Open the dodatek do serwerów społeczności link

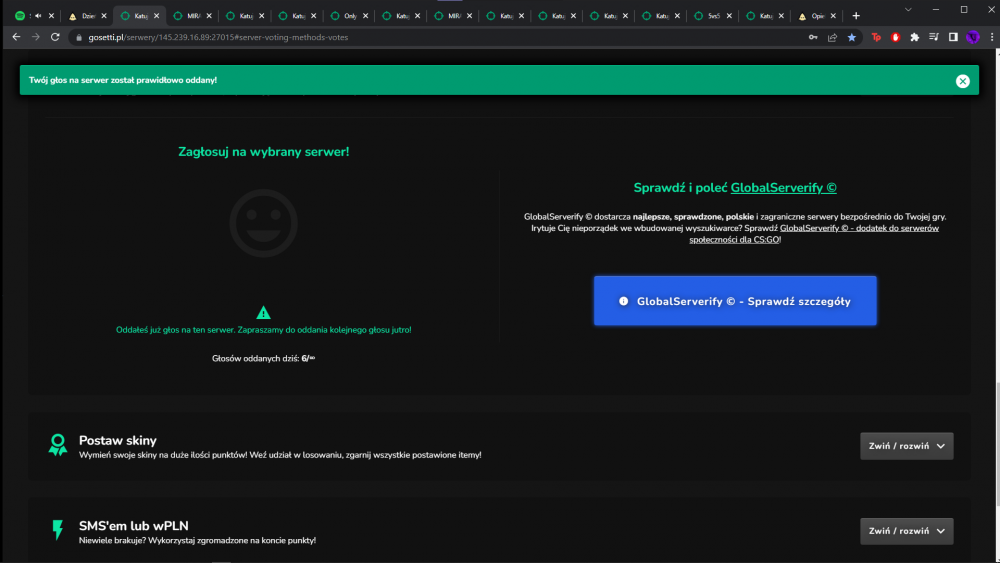pos(814,233)
